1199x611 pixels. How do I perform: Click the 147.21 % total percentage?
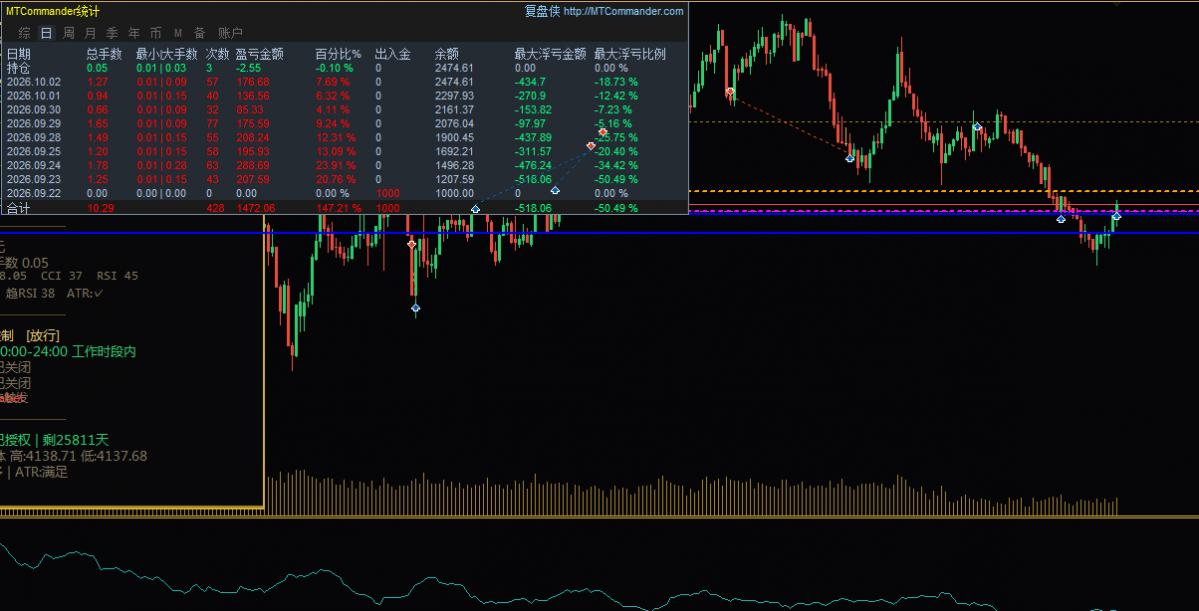coord(339,208)
